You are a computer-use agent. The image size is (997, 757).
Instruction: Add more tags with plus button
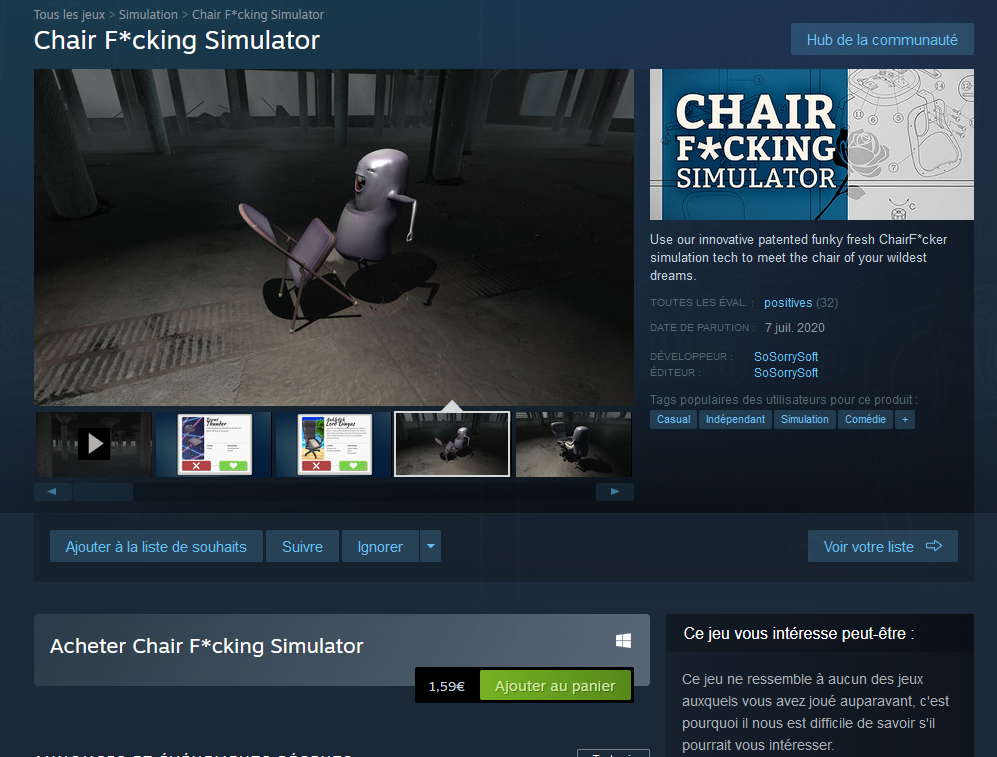[x=905, y=419]
